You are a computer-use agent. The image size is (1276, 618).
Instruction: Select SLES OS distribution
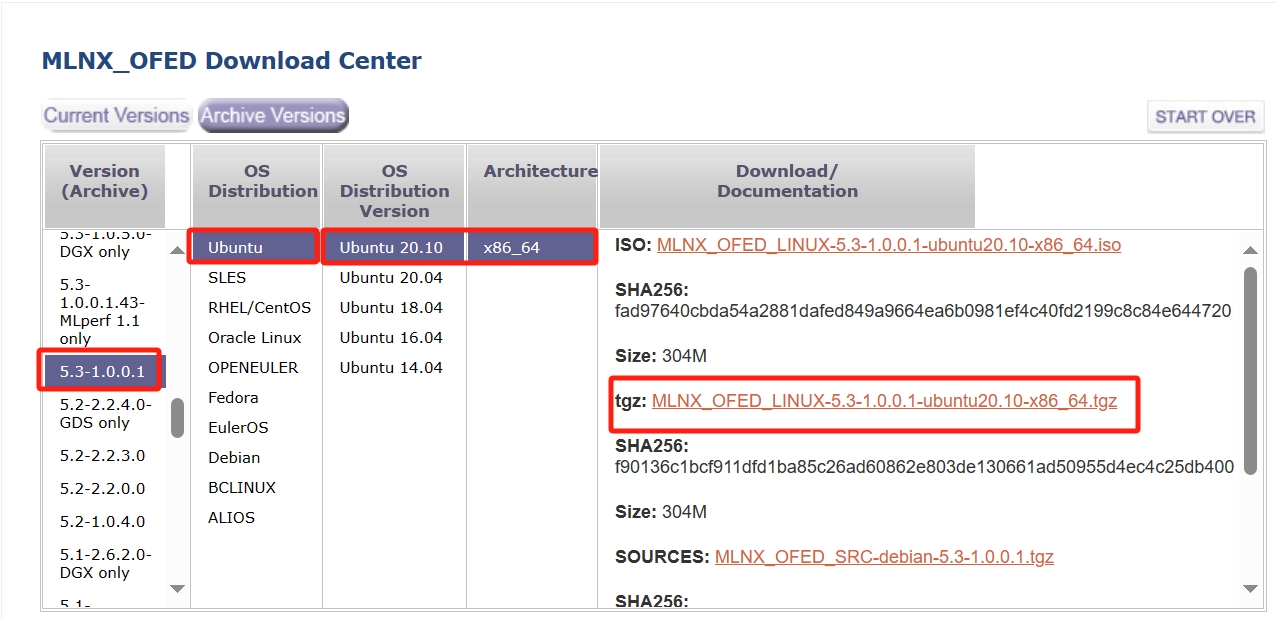(227, 277)
